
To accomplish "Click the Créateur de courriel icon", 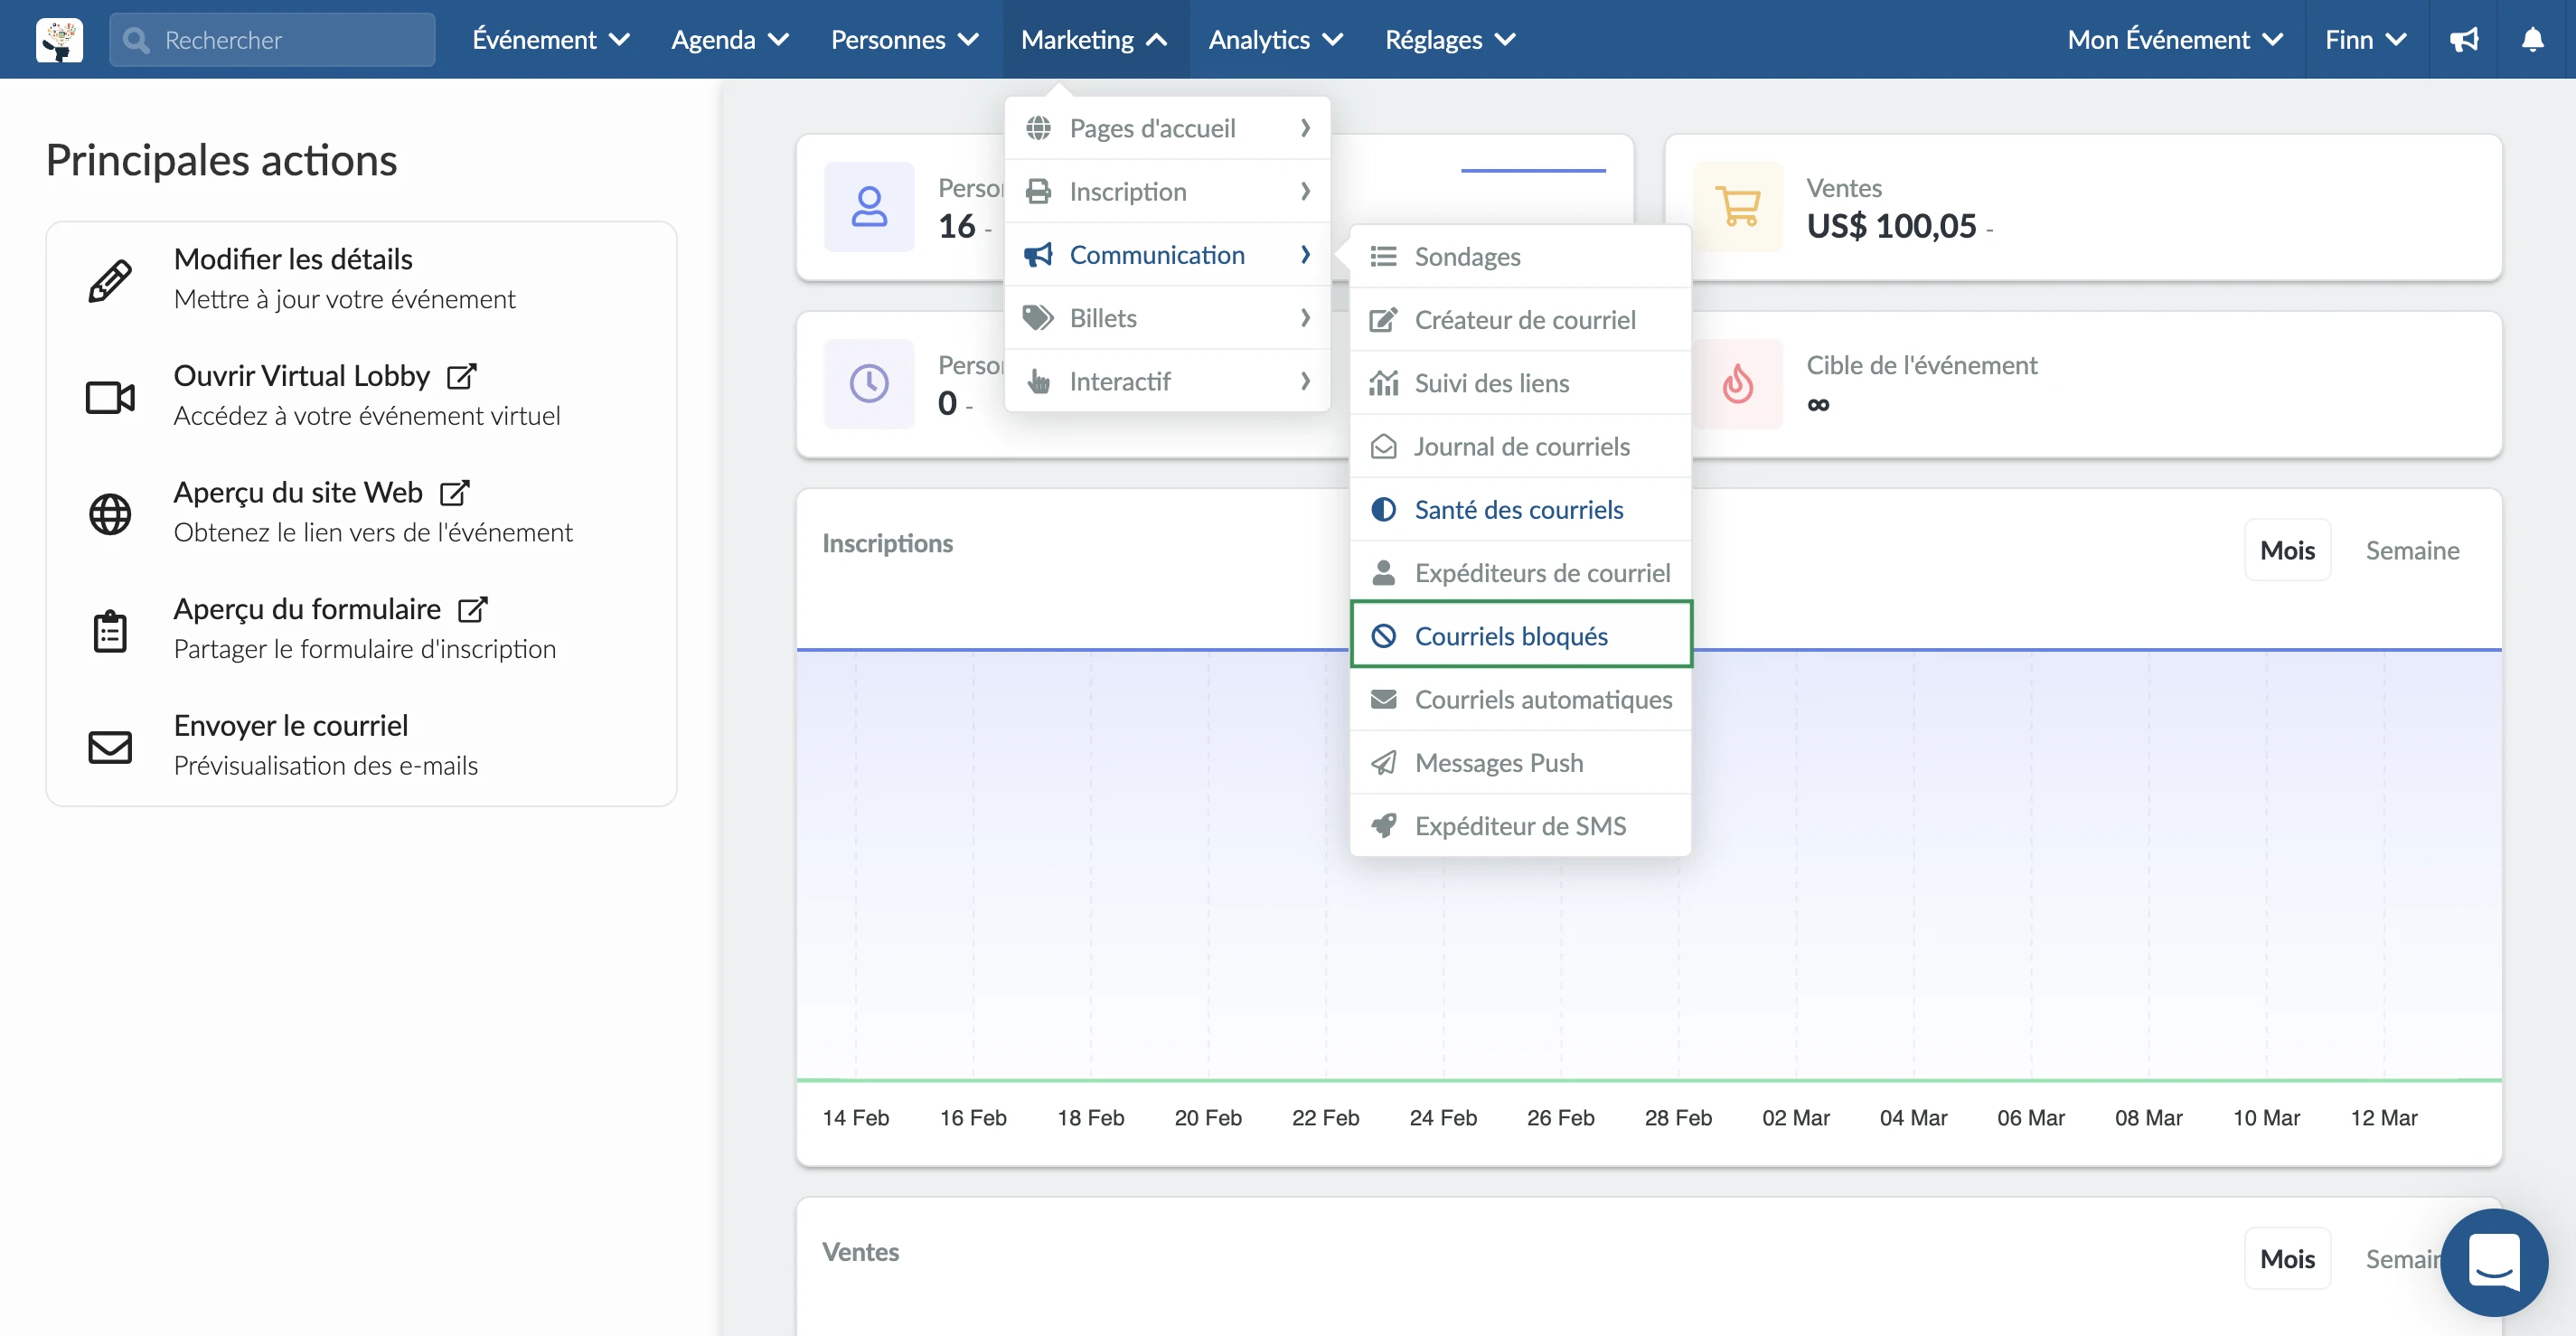I will 1382,320.
